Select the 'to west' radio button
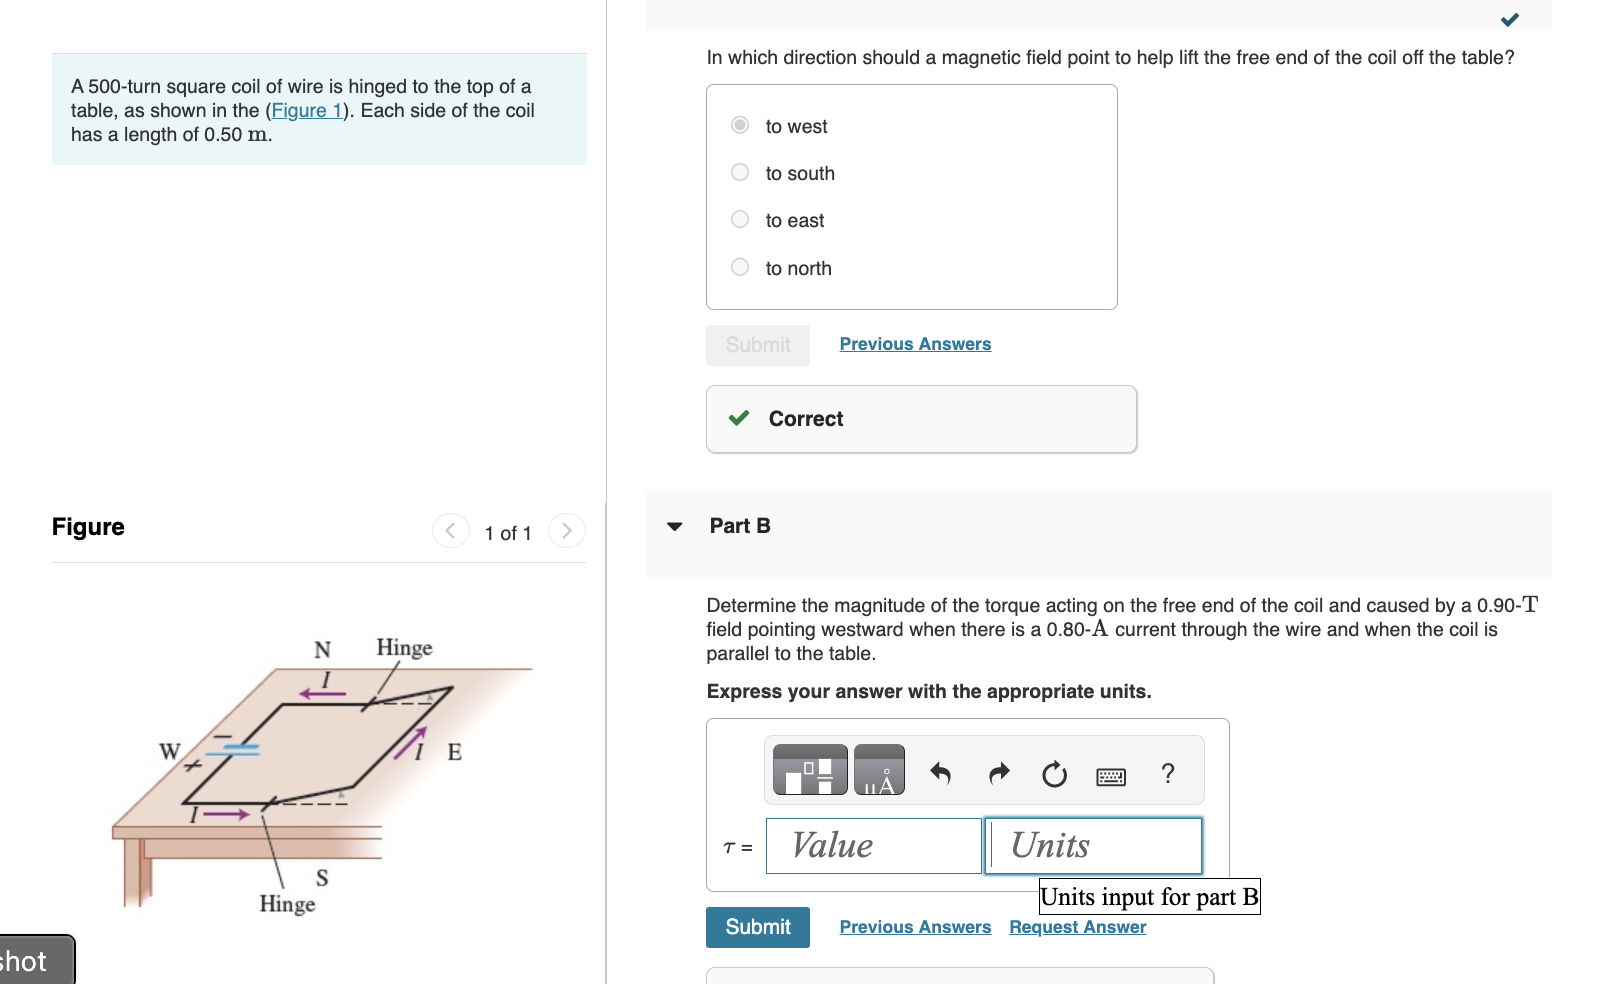The width and height of the screenshot is (1604, 984). 739,124
